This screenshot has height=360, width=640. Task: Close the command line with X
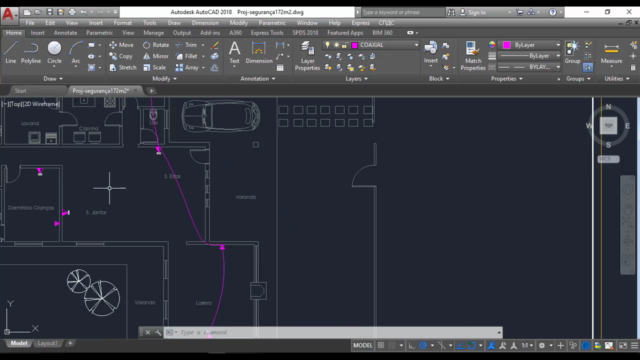click(148, 333)
